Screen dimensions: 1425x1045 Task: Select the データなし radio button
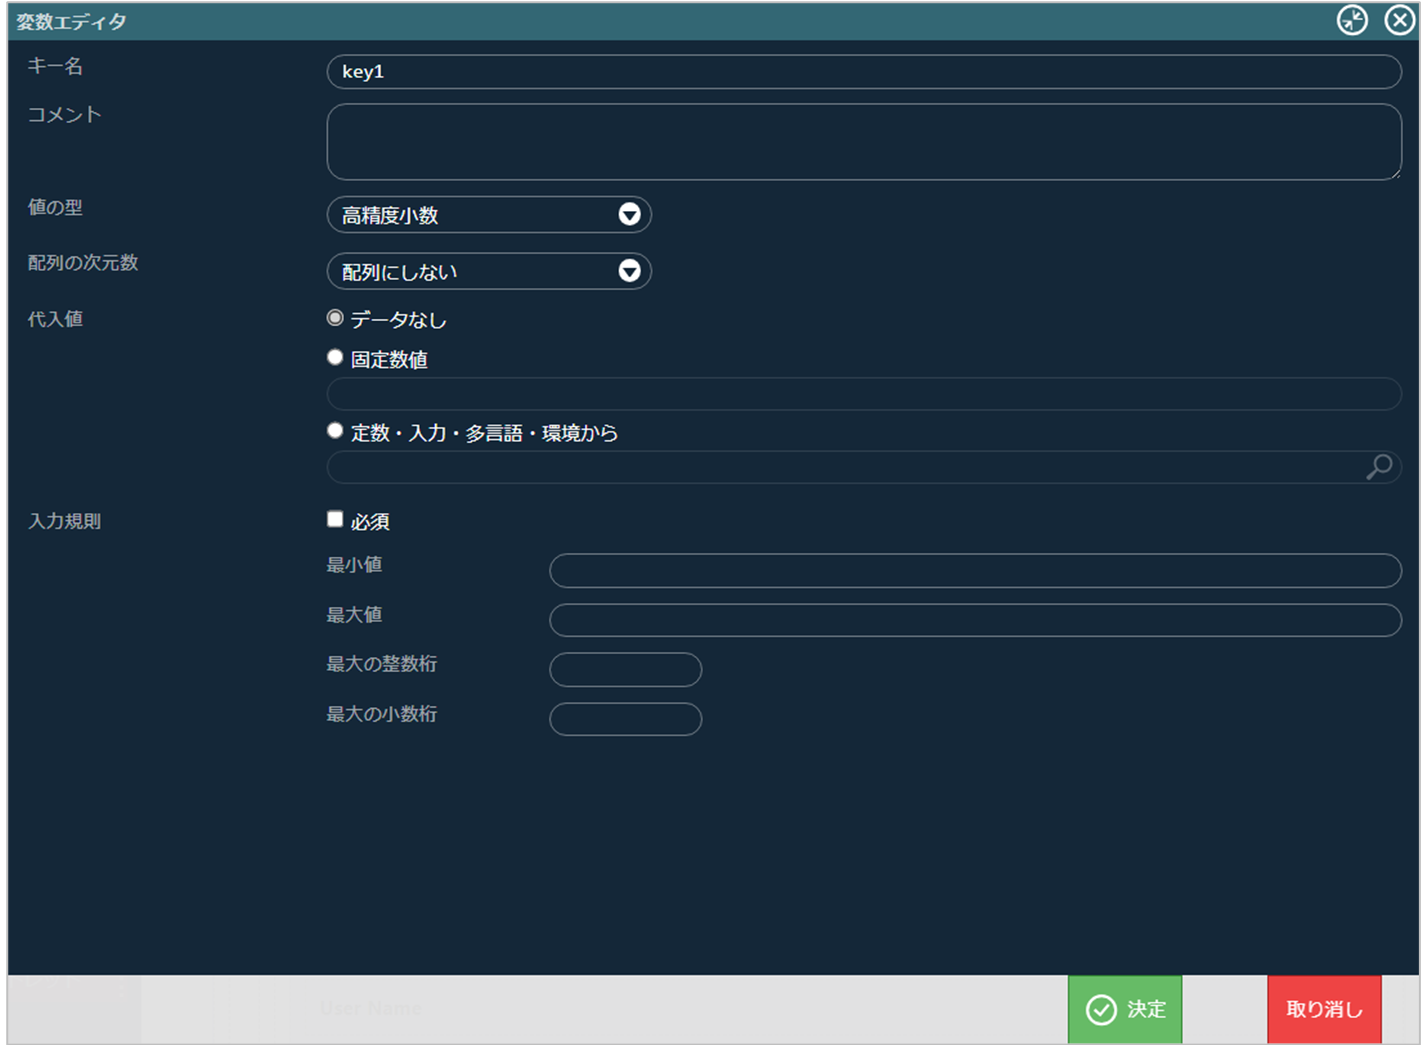click(x=335, y=318)
